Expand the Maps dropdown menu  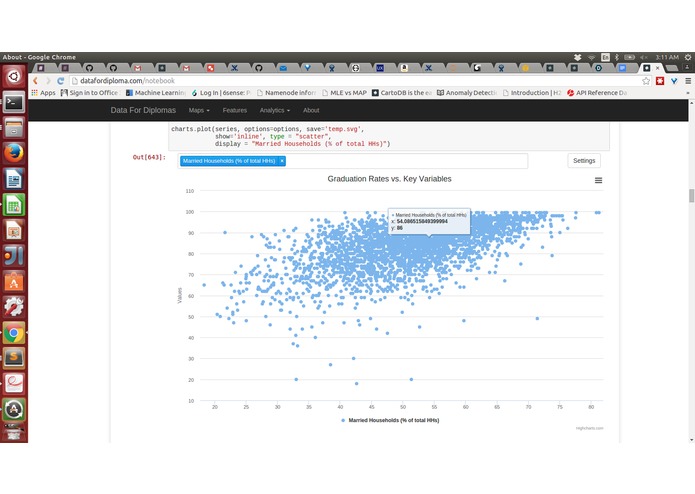(x=199, y=110)
